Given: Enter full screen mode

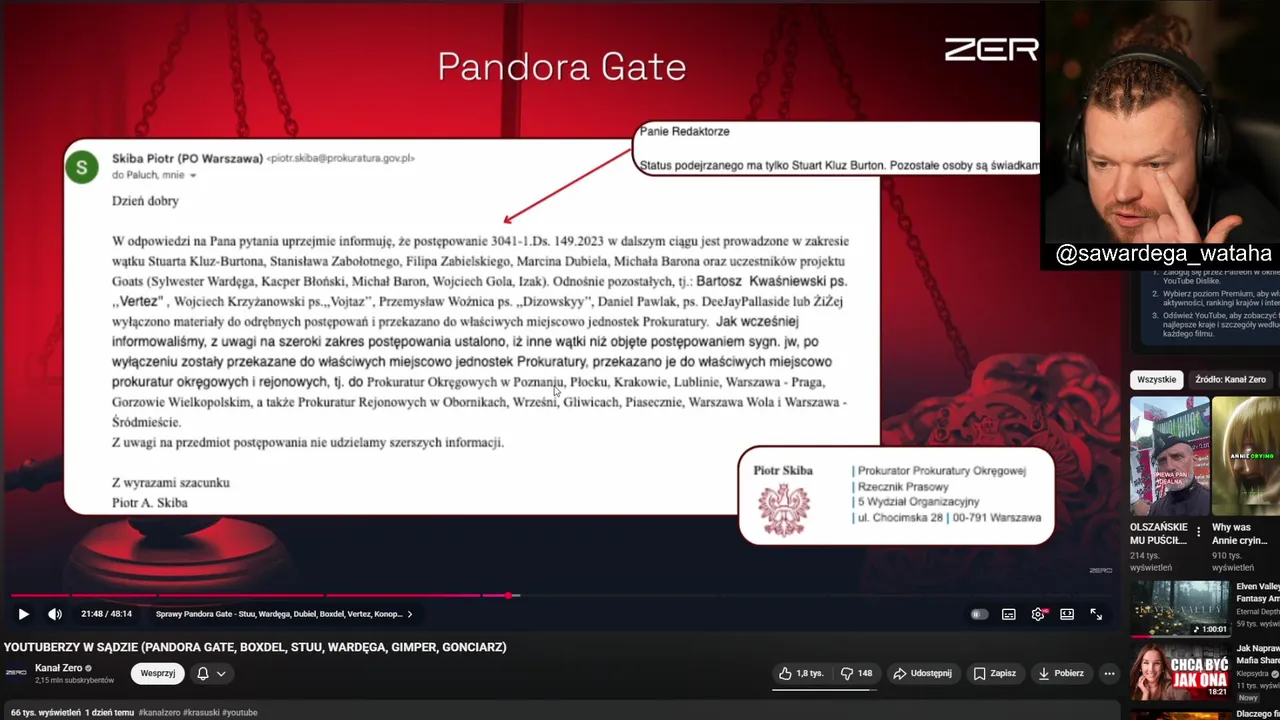Looking at the screenshot, I should point(1096,614).
